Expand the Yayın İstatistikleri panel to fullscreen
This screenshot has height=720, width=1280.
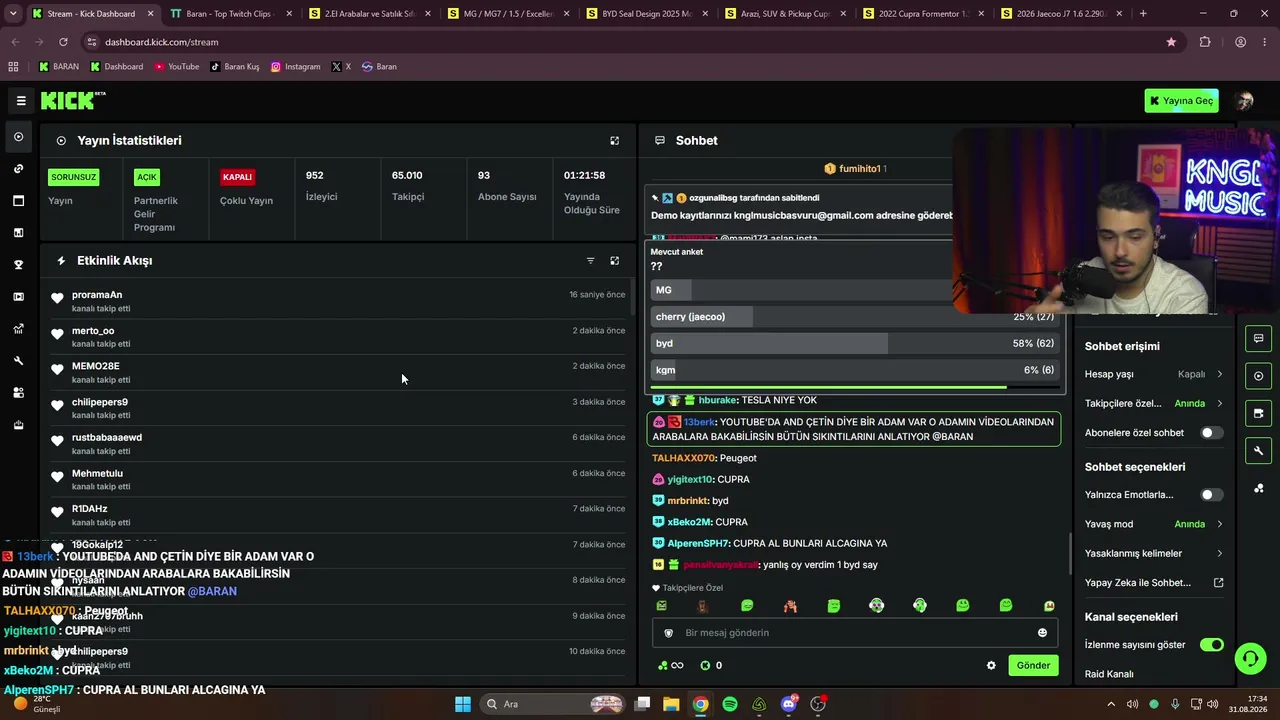click(615, 141)
